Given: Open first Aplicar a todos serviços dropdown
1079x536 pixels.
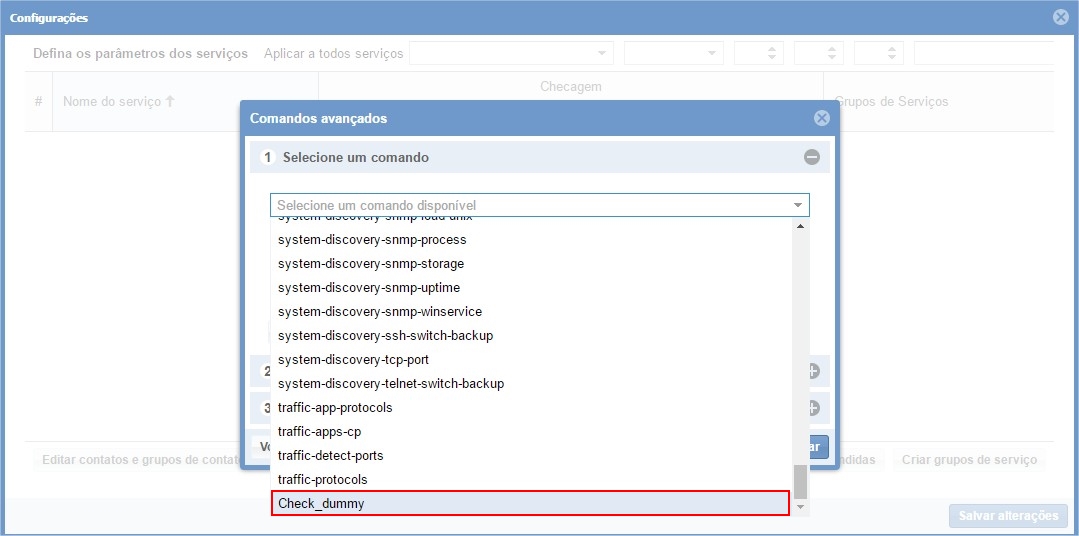Looking at the screenshot, I should click(x=511, y=53).
